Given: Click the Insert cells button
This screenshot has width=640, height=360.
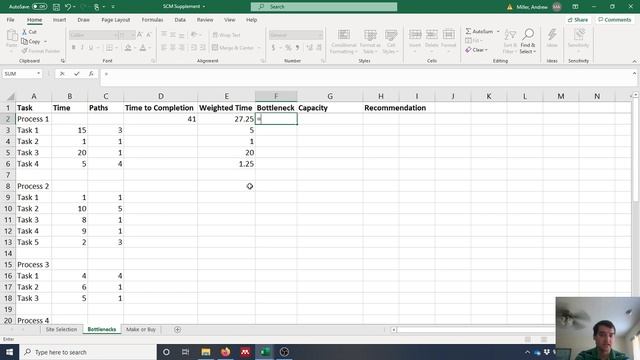Looking at the screenshot, I should pyautogui.click(x=415, y=39).
